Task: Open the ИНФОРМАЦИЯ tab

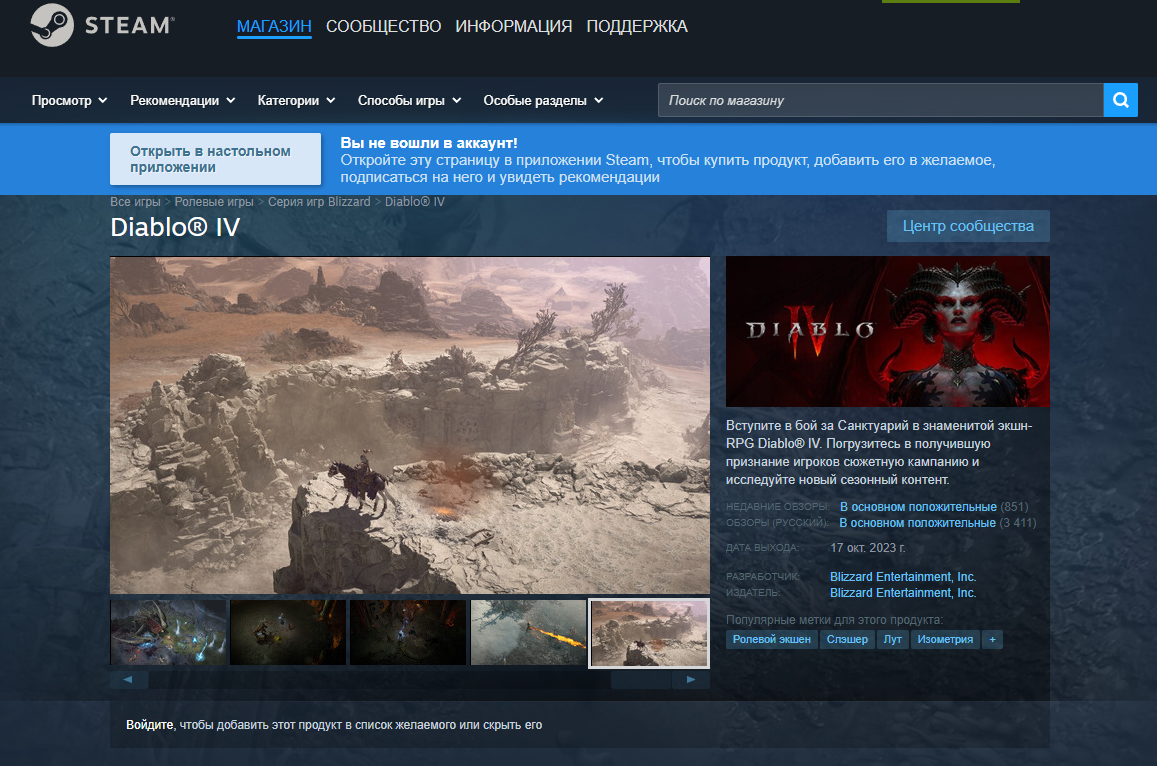Action: coord(514,27)
